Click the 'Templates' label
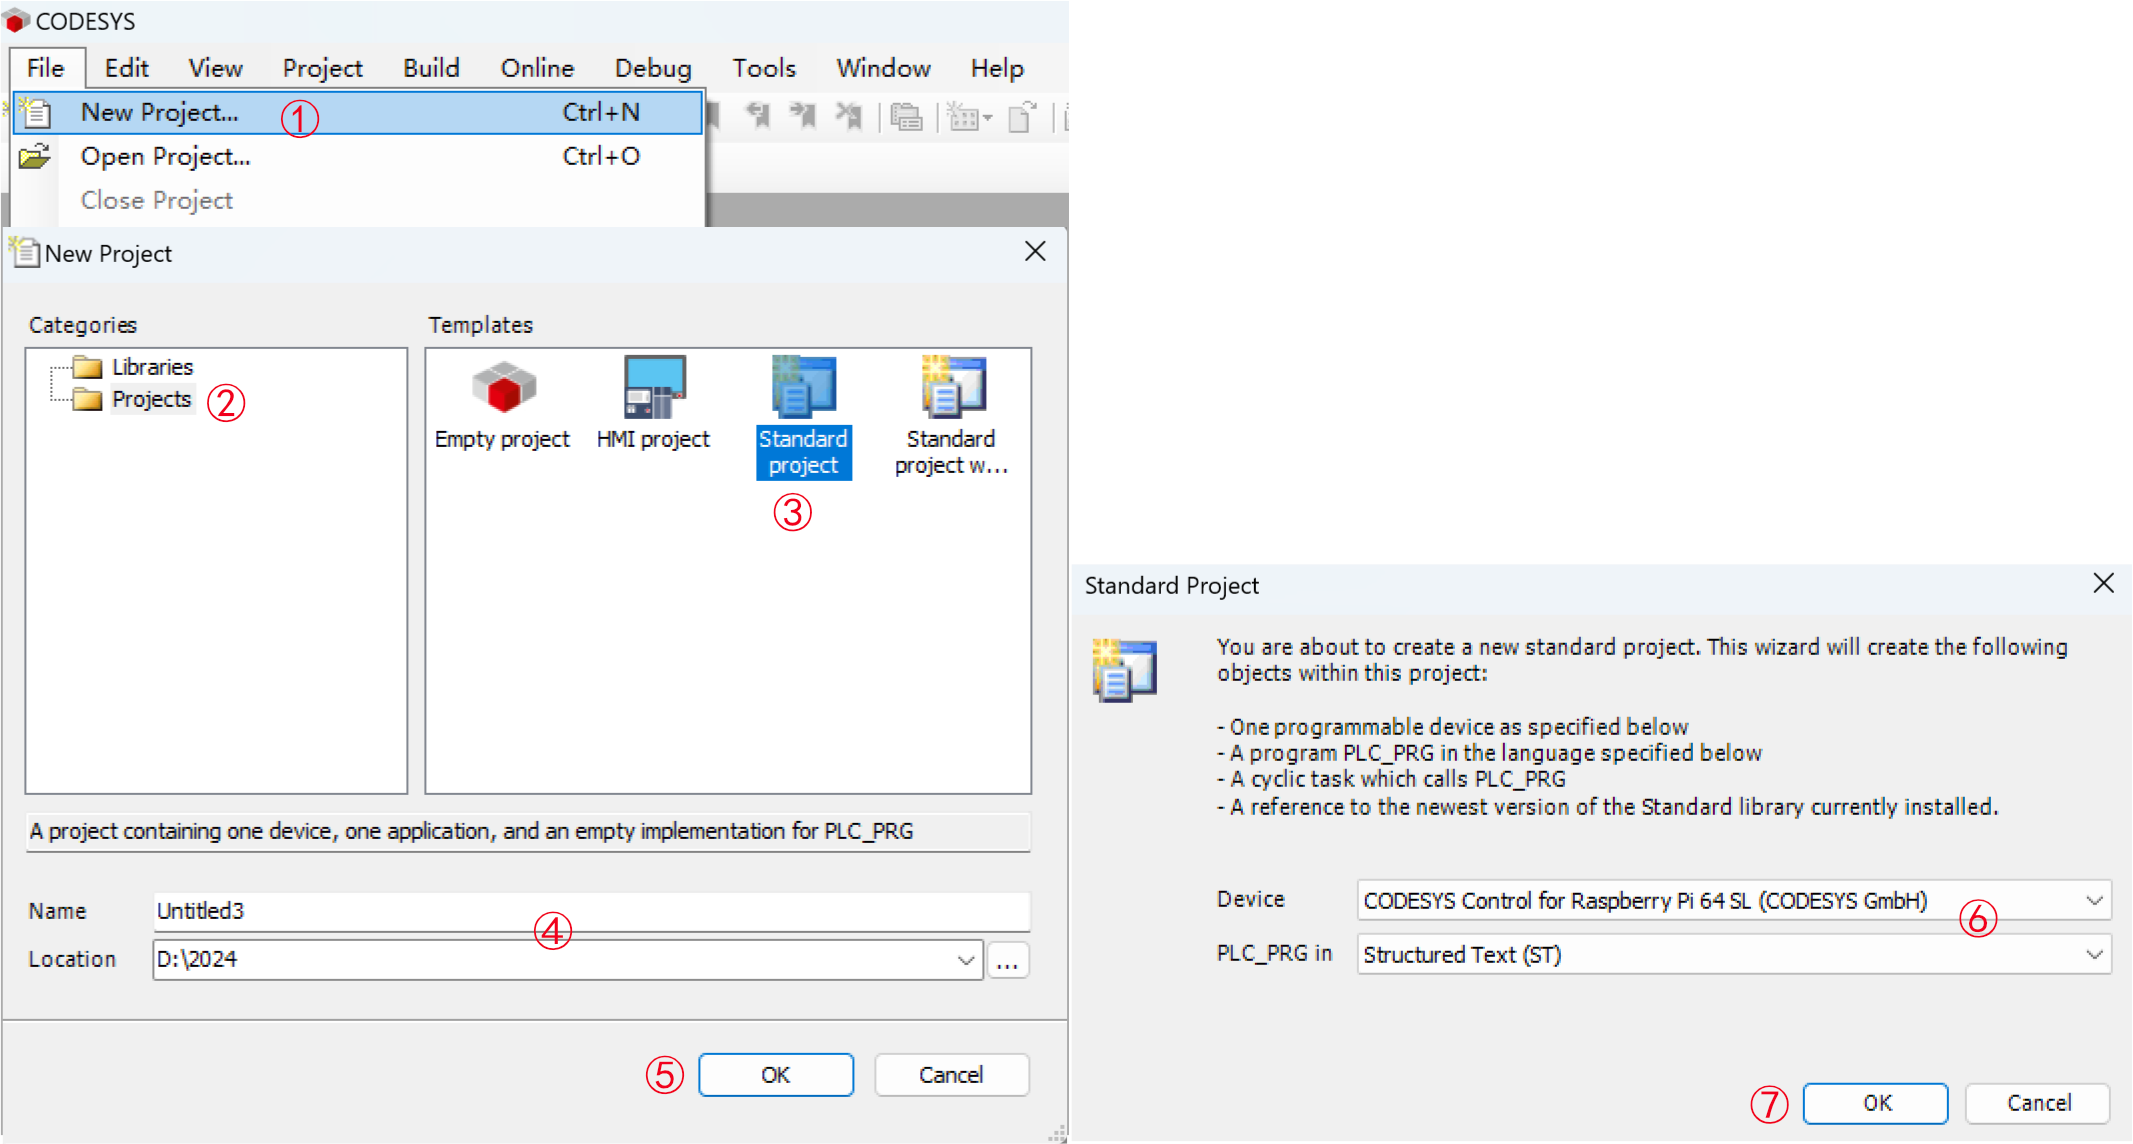Viewport: 2133px width, 1144px height. point(481,325)
